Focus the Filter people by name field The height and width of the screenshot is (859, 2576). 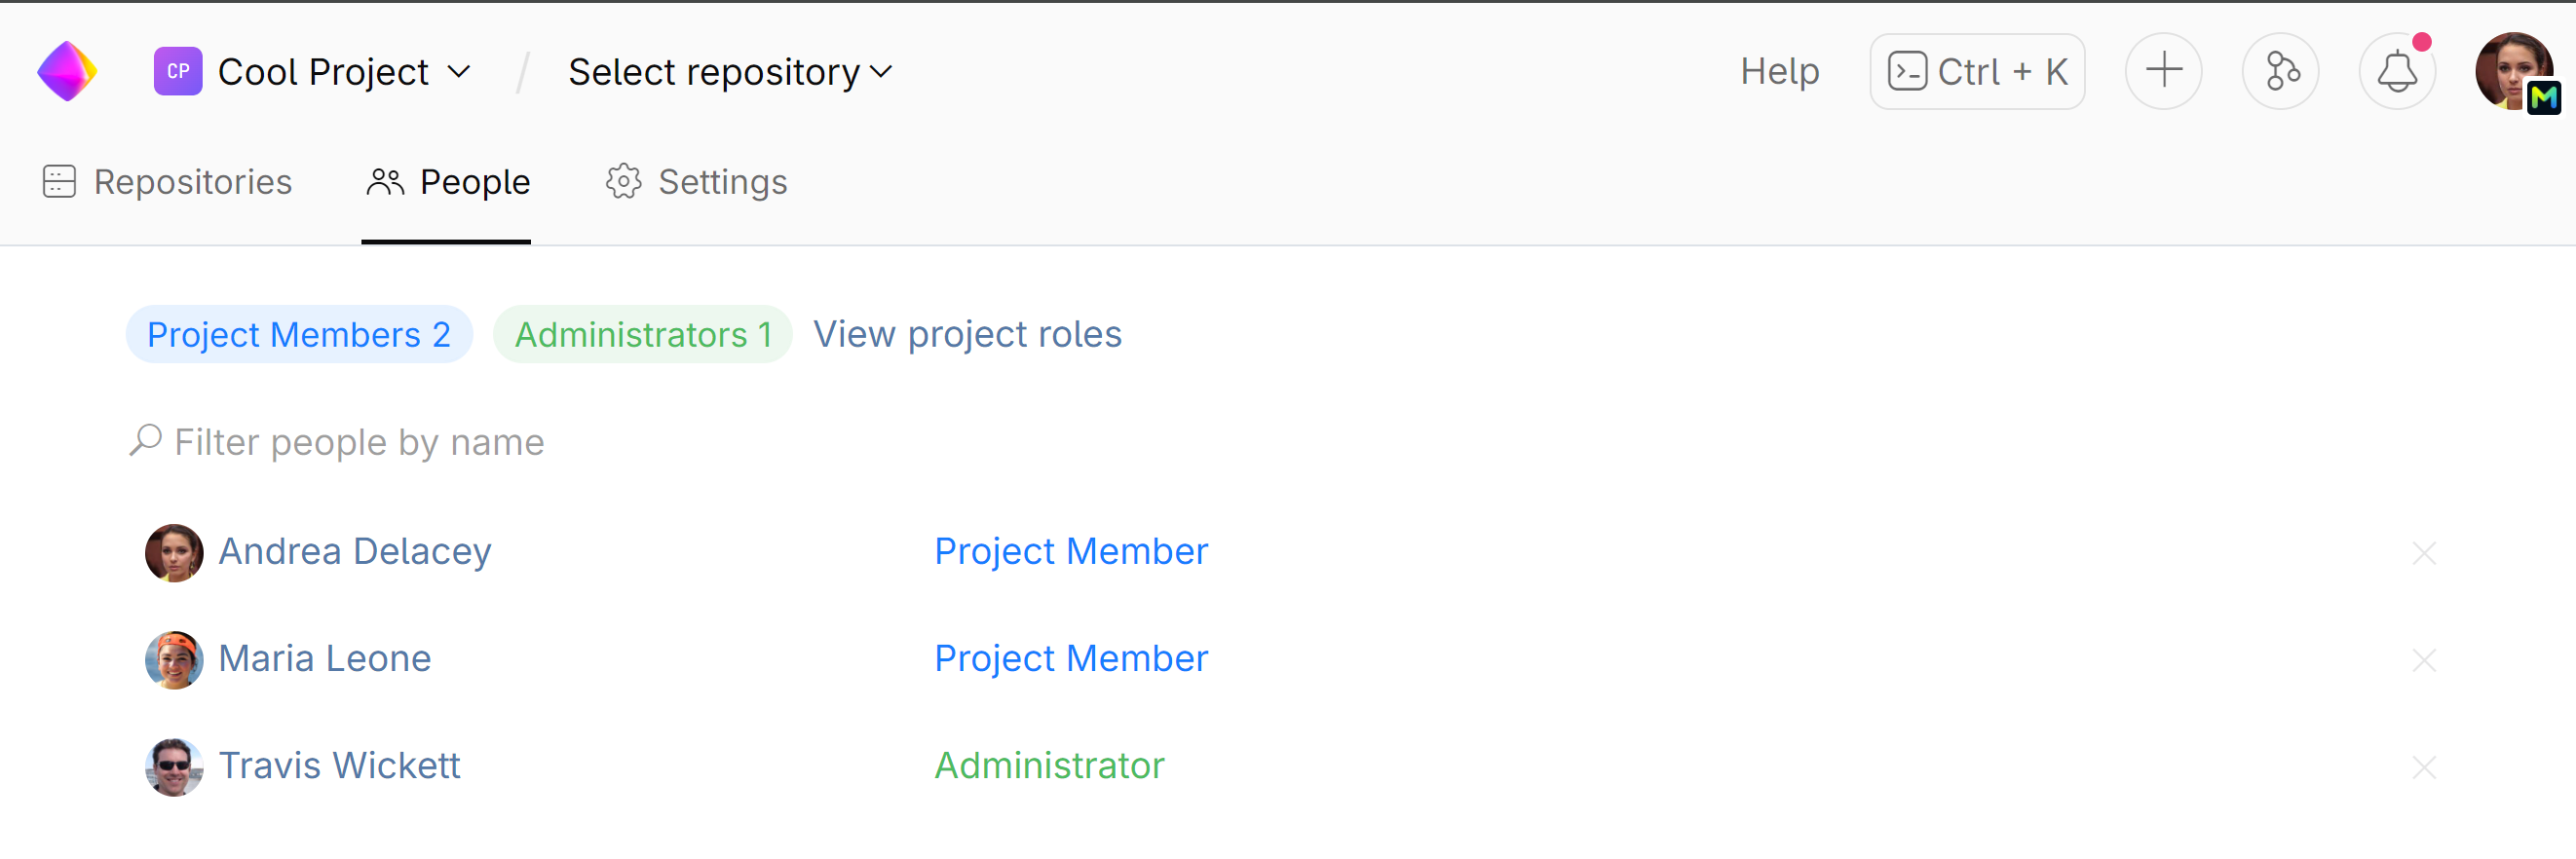(360, 441)
